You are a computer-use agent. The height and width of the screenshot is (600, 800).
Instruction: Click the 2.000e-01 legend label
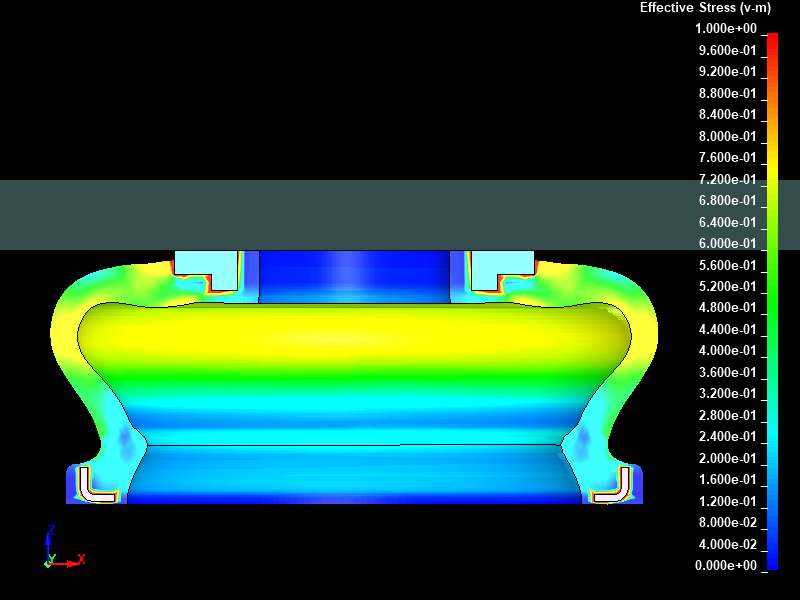[x=727, y=459]
